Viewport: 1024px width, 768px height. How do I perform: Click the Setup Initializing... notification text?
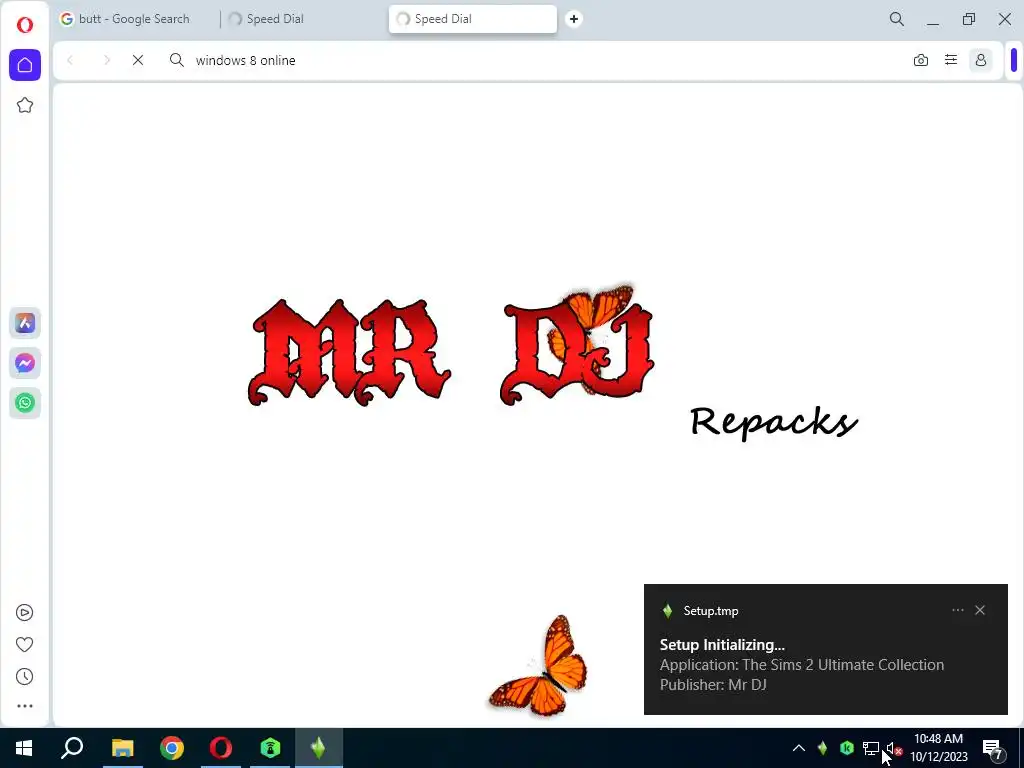(x=722, y=645)
